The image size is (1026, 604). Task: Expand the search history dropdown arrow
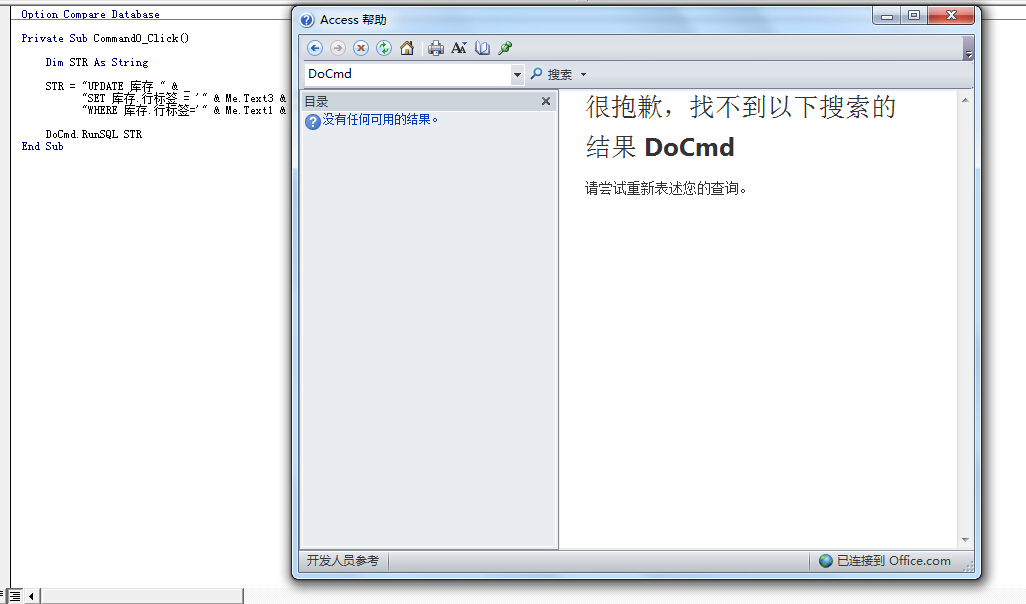coord(517,75)
